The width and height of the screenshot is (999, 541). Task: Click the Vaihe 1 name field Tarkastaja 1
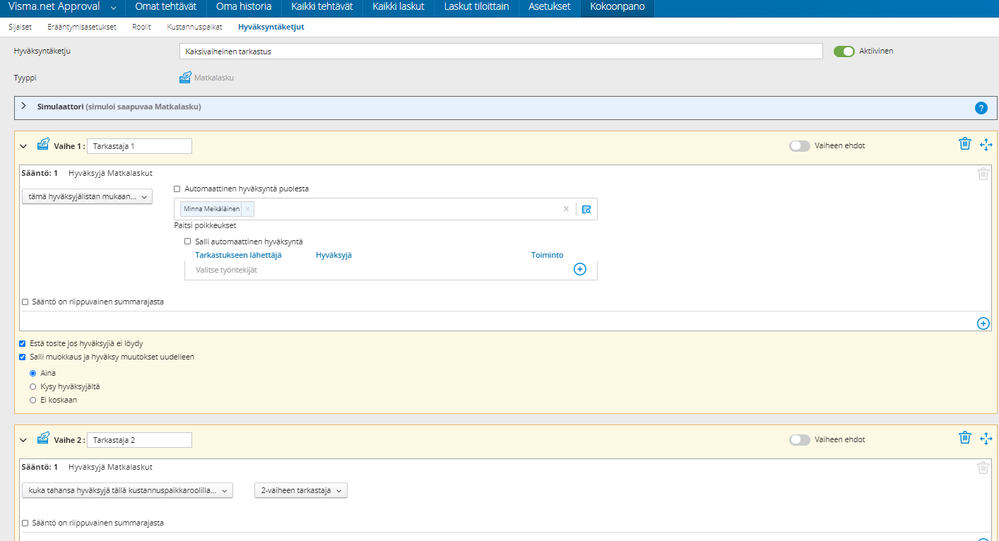[140, 146]
